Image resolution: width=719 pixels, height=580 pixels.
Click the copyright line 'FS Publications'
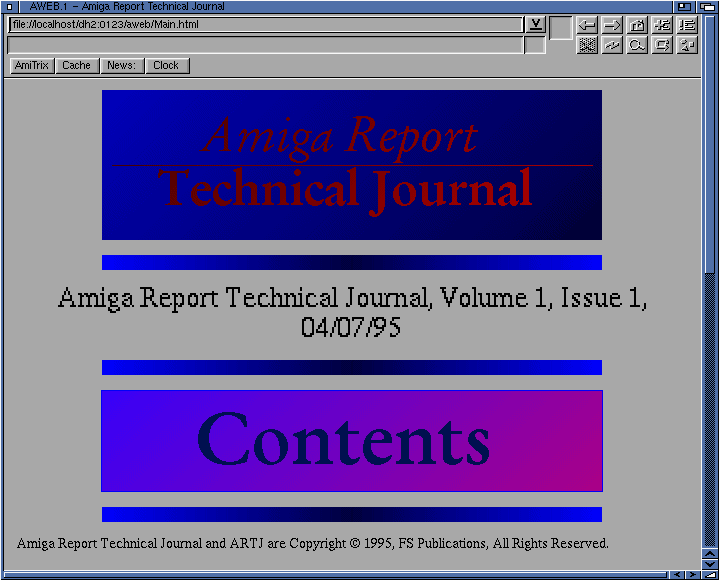point(442,543)
